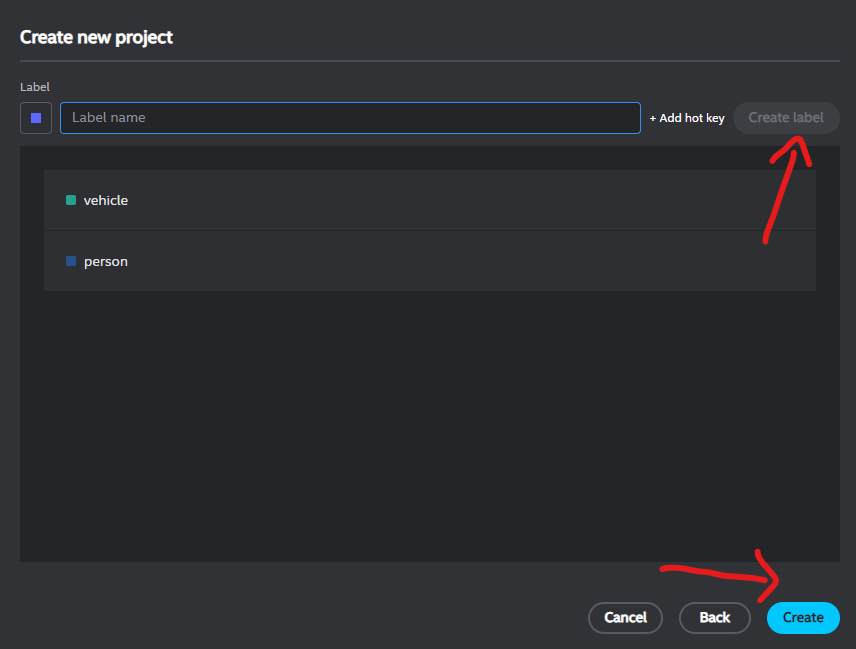
Task: Click the green vehicle color square
Action: point(71,200)
